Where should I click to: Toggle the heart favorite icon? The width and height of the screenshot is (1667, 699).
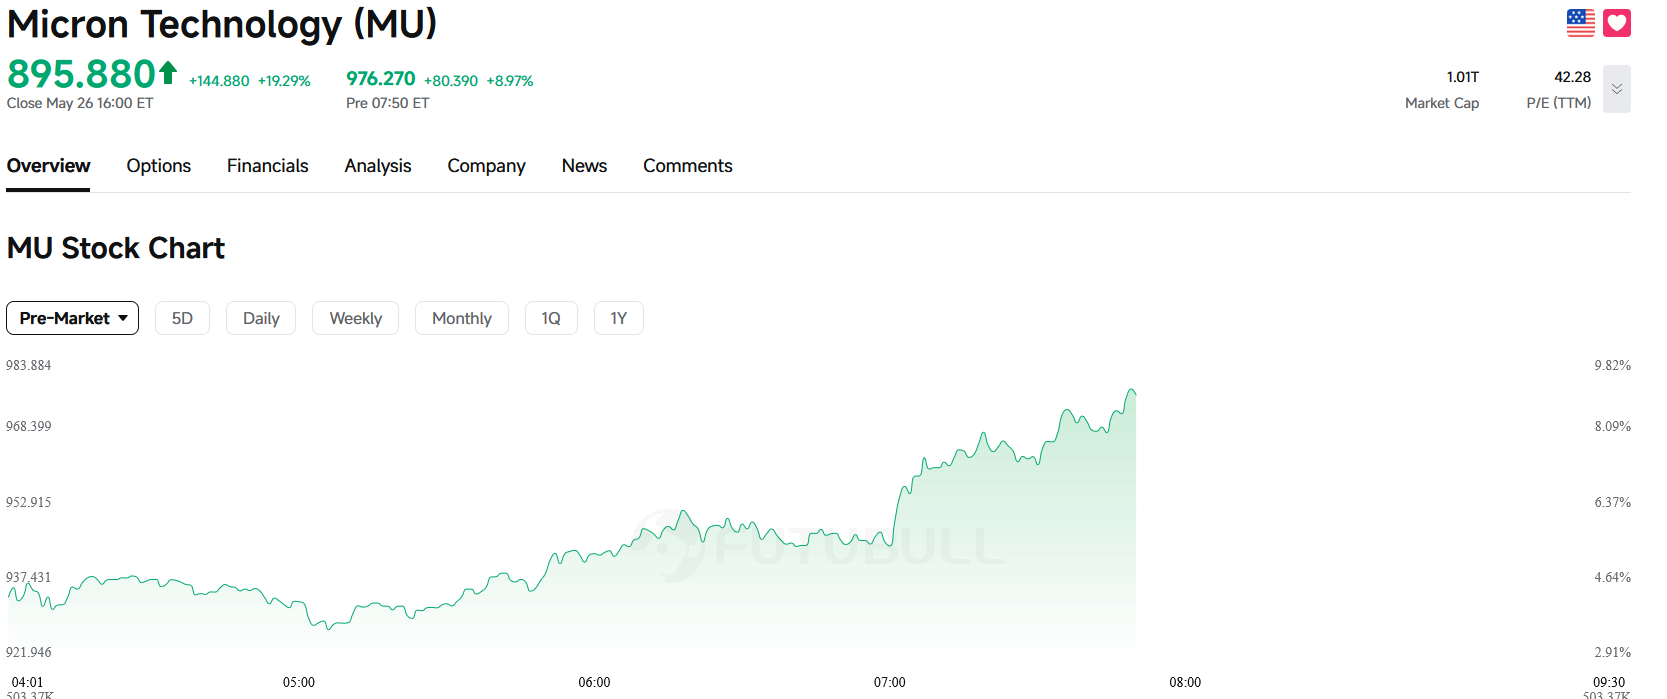click(1617, 23)
